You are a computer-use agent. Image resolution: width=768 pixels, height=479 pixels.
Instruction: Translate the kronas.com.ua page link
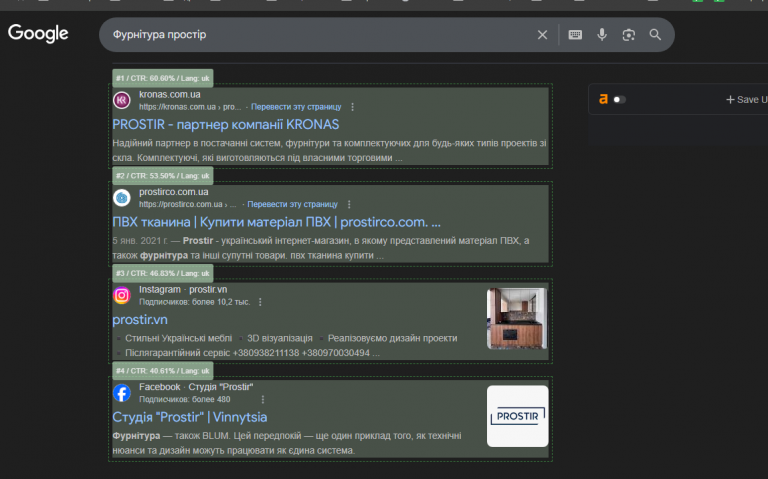click(x=296, y=107)
